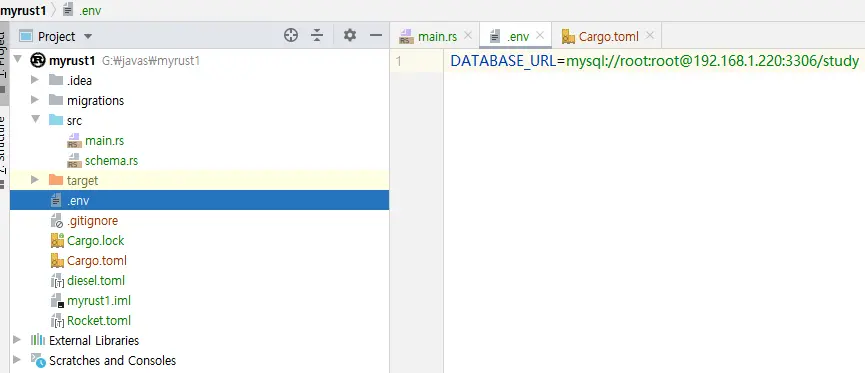Click the mysql connection string value
This screenshot has height=373, width=865.
coord(713,61)
